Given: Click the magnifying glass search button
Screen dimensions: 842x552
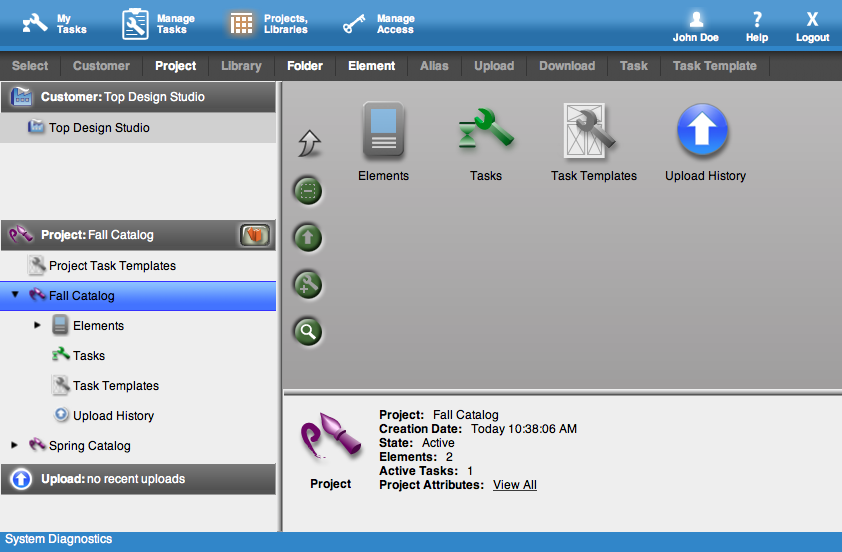Looking at the screenshot, I should [x=307, y=331].
